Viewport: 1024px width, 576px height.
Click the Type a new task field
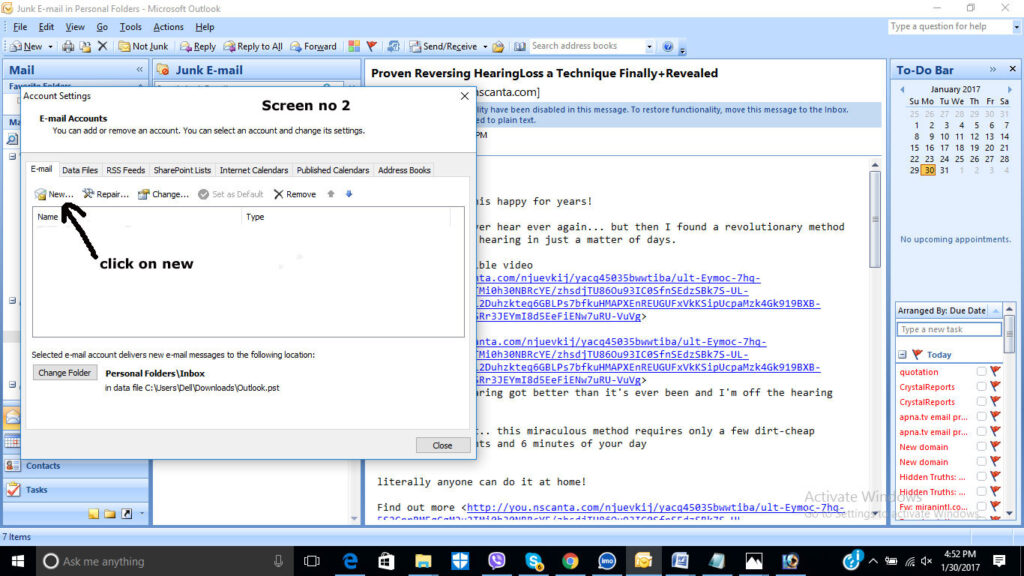coord(949,330)
